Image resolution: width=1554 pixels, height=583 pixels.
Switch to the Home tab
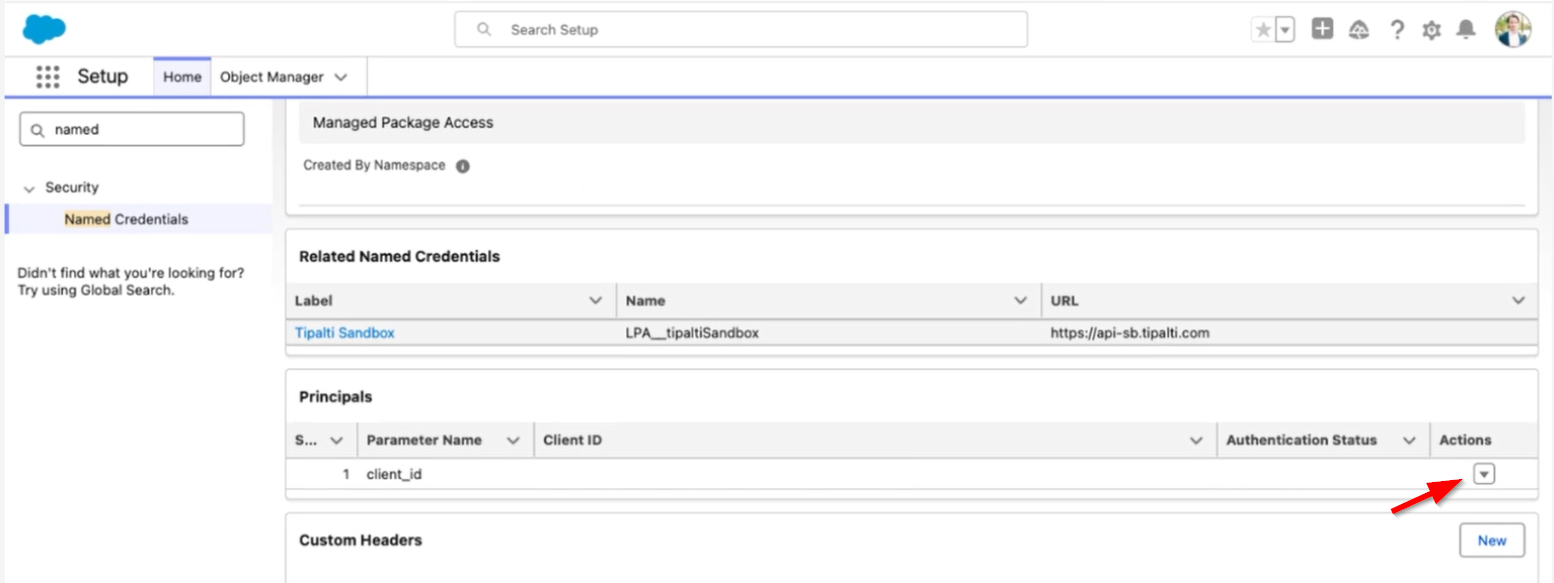(x=182, y=77)
